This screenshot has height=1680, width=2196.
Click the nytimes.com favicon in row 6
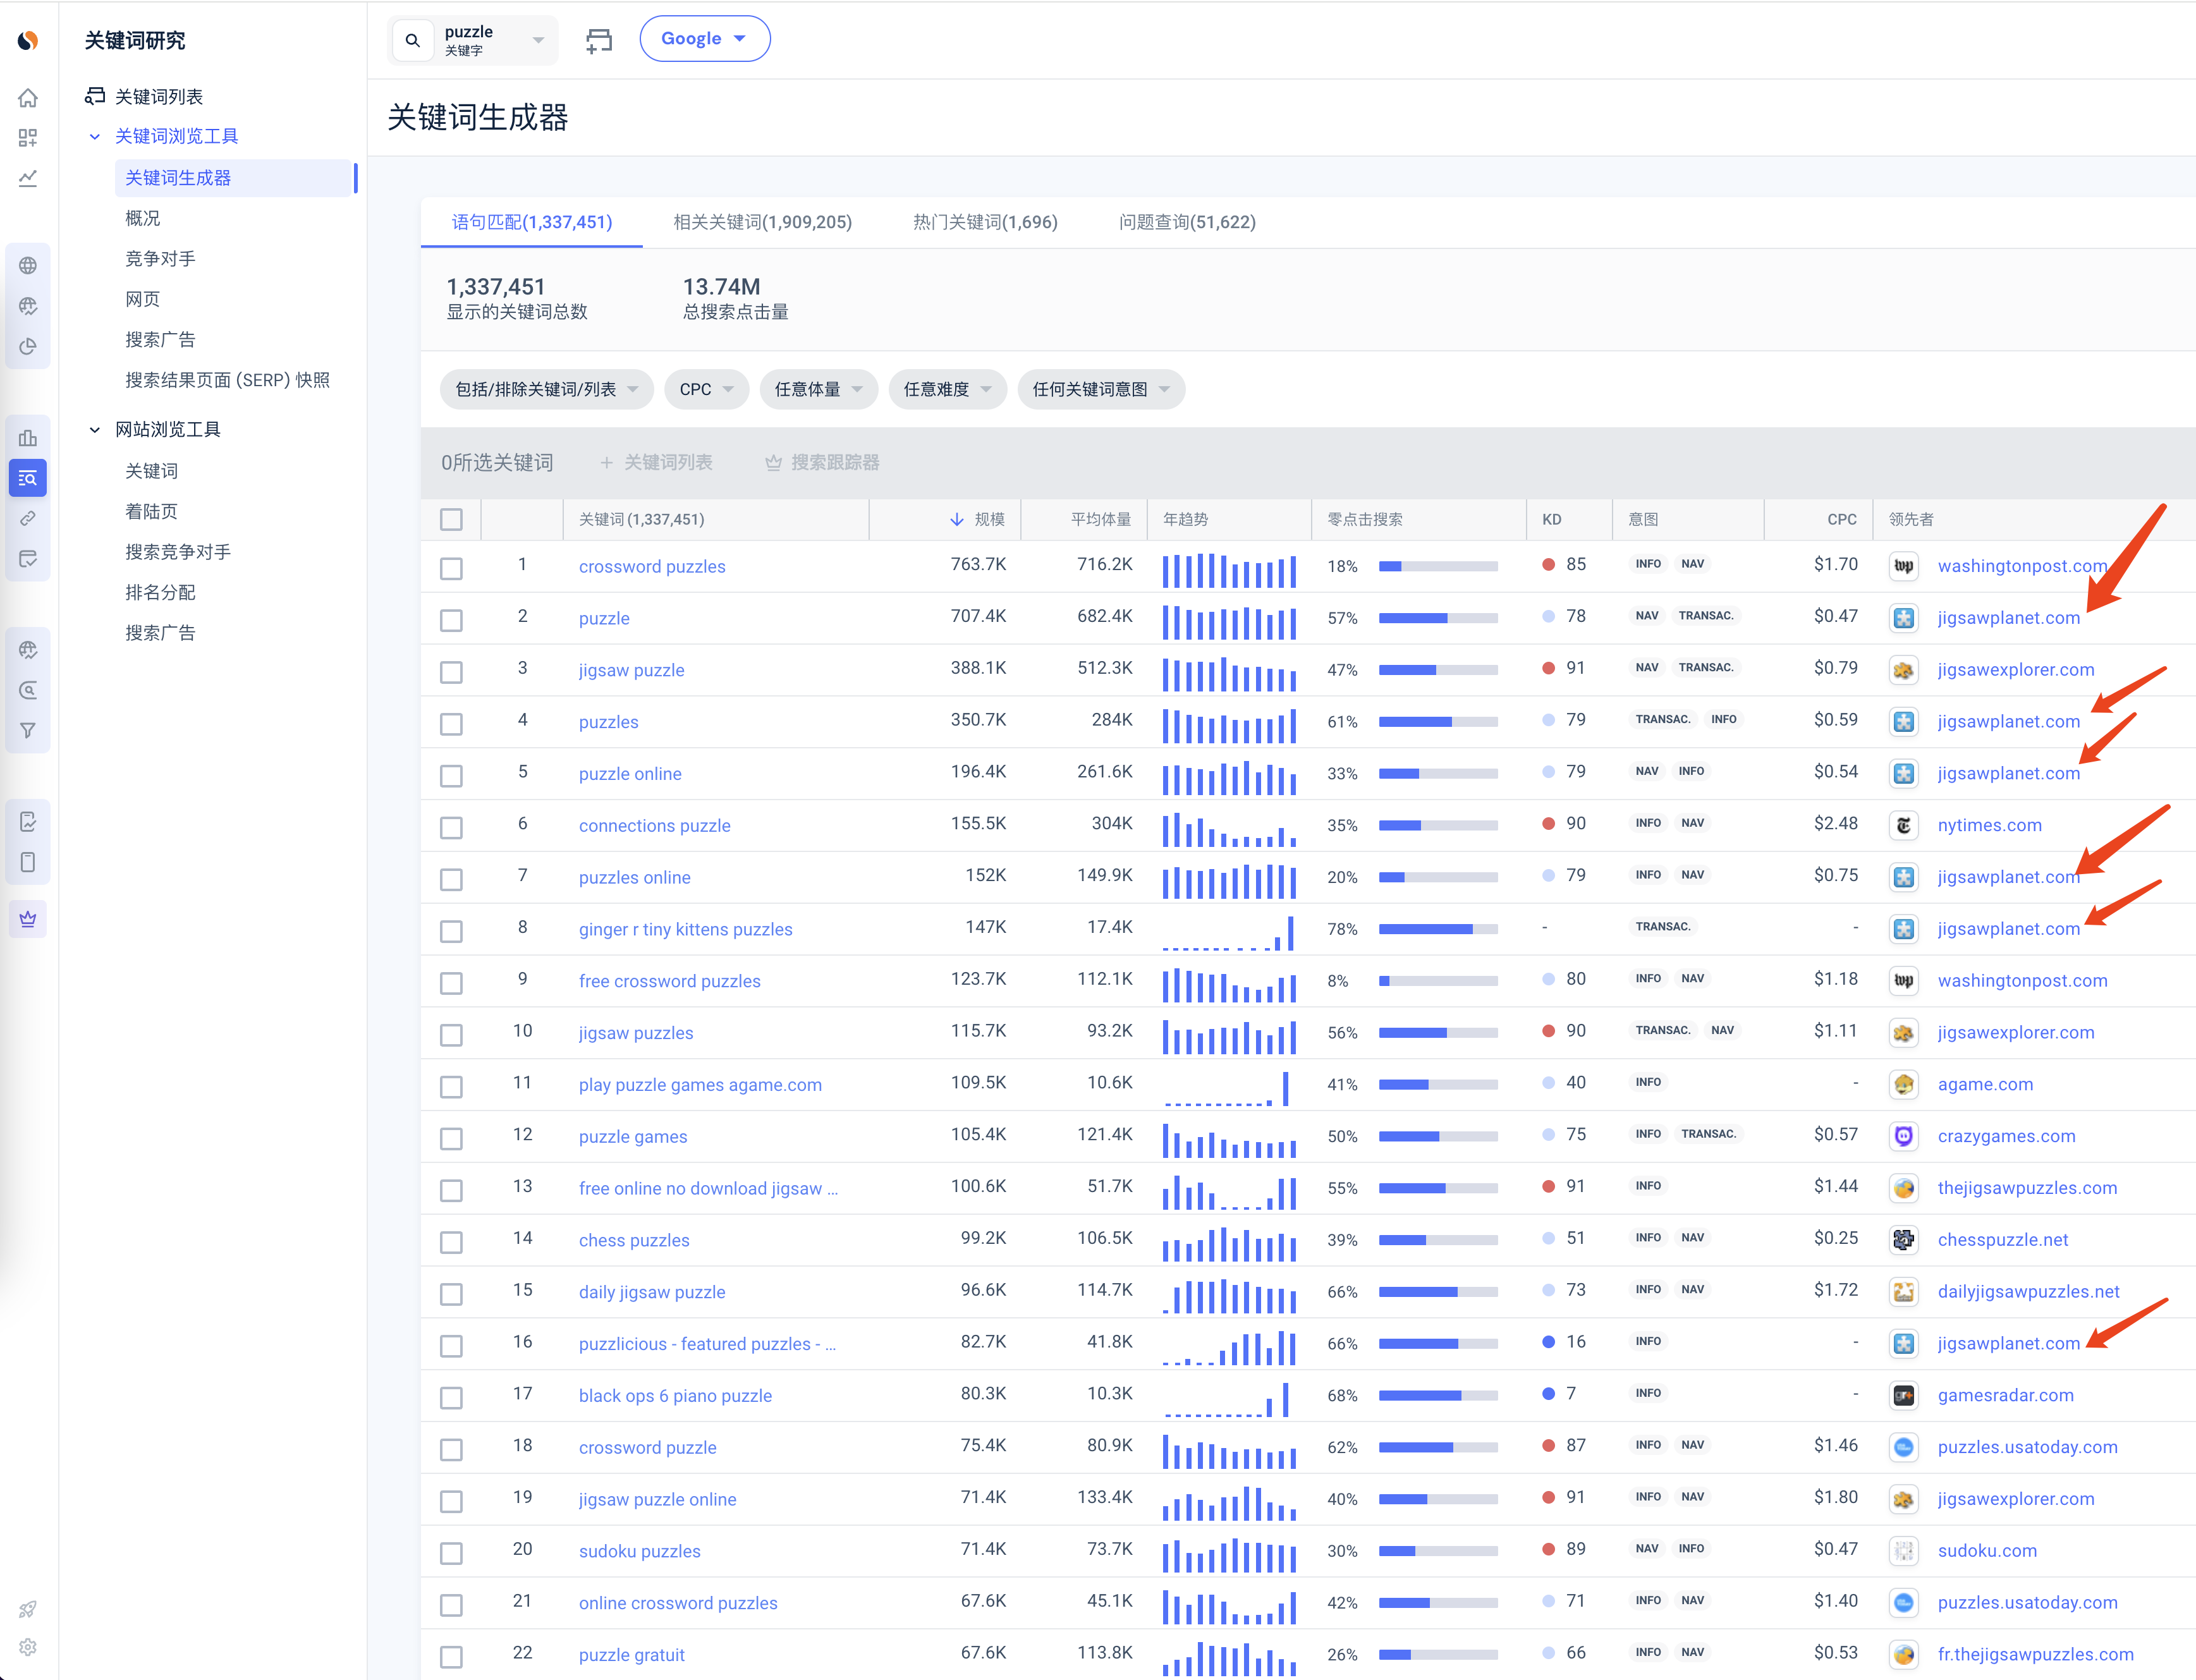click(x=1903, y=825)
